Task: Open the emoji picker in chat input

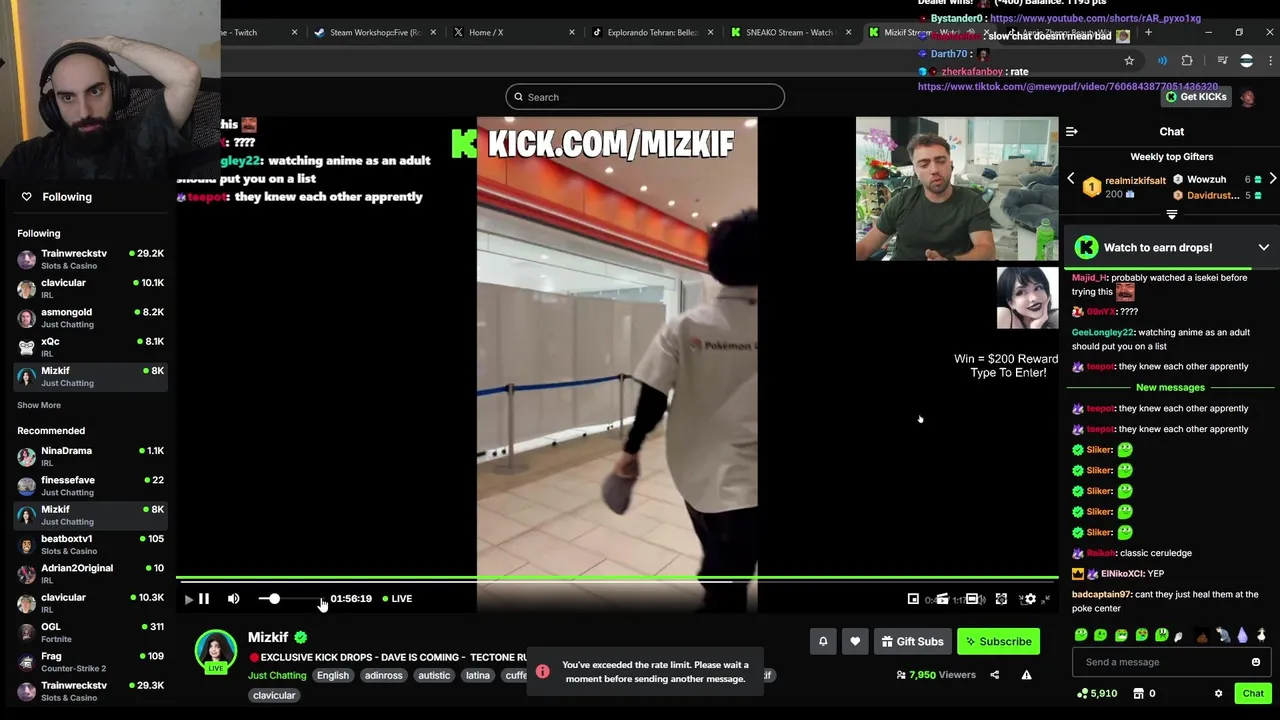Action: pyautogui.click(x=1256, y=662)
